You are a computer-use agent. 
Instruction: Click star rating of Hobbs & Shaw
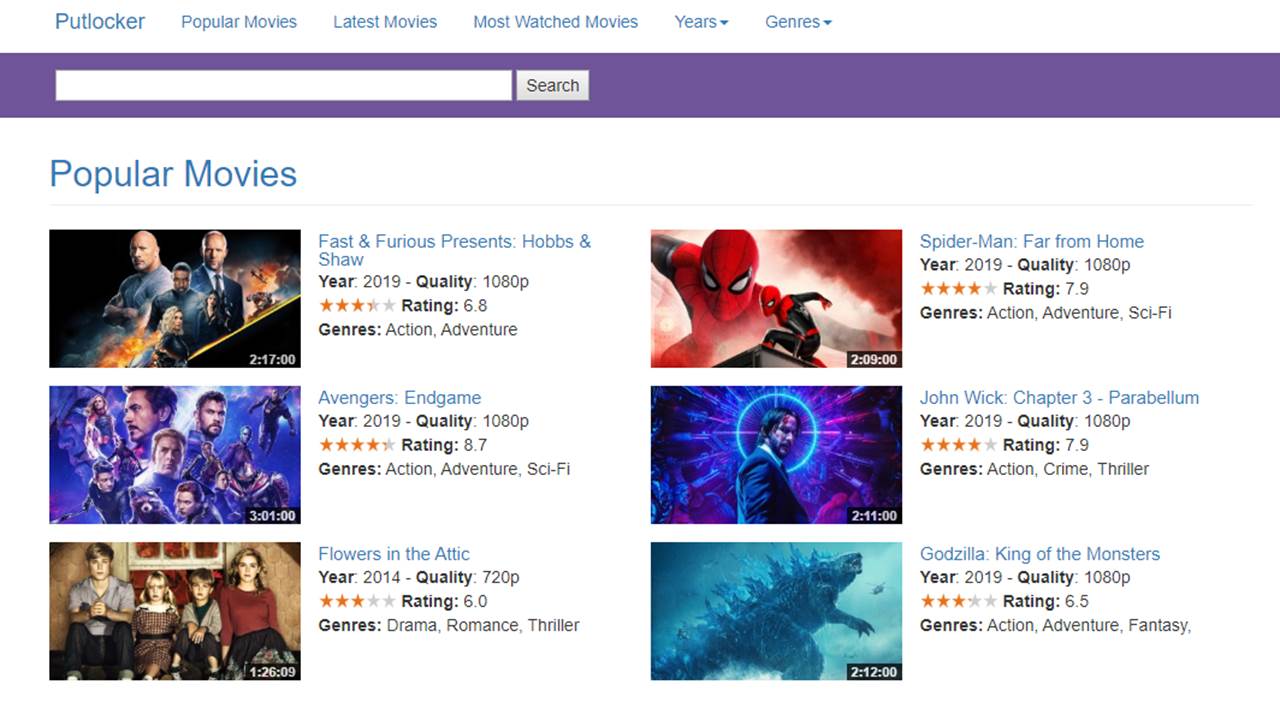coord(357,305)
